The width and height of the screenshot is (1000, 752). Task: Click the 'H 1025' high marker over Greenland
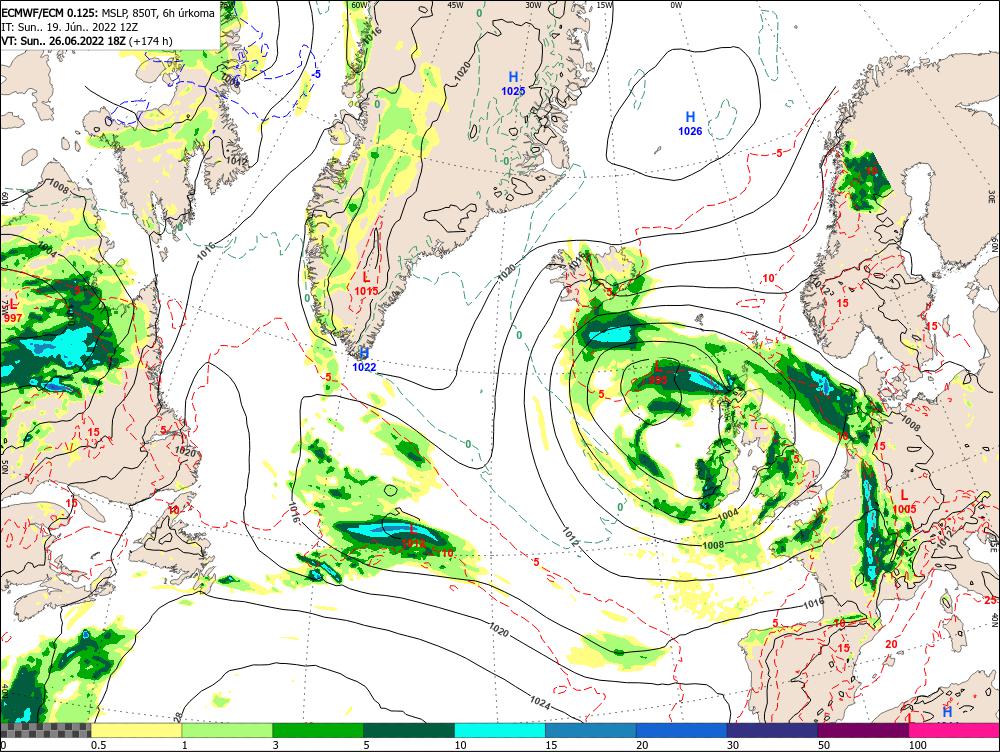pos(513,84)
